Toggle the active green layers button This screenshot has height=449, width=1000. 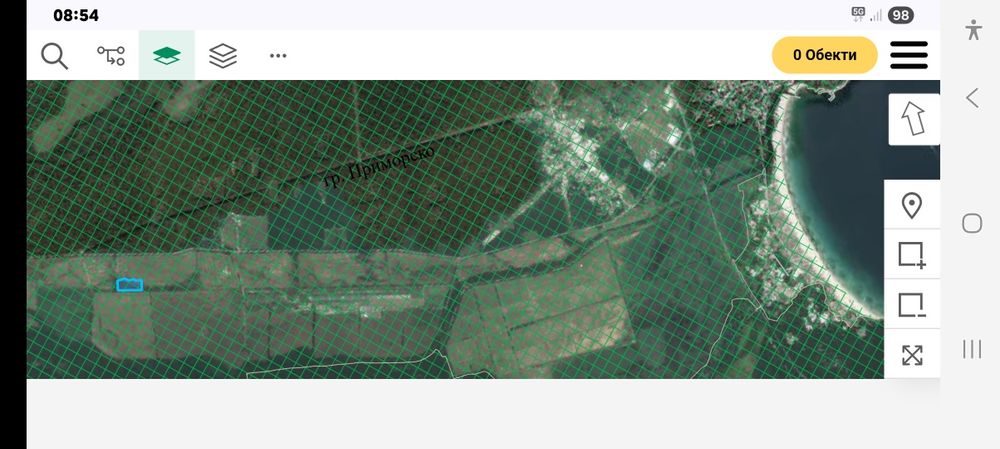pyautogui.click(x=166, y=55)
